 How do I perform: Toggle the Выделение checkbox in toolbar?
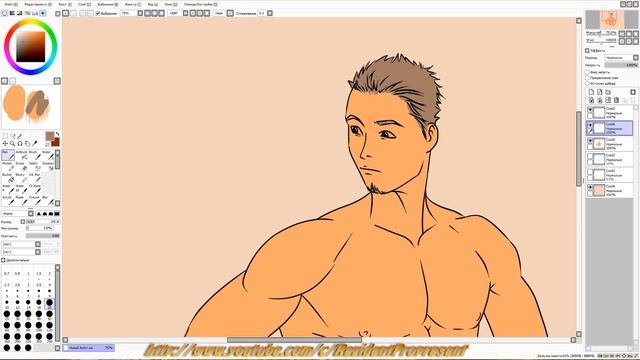[x=98, y=13]
